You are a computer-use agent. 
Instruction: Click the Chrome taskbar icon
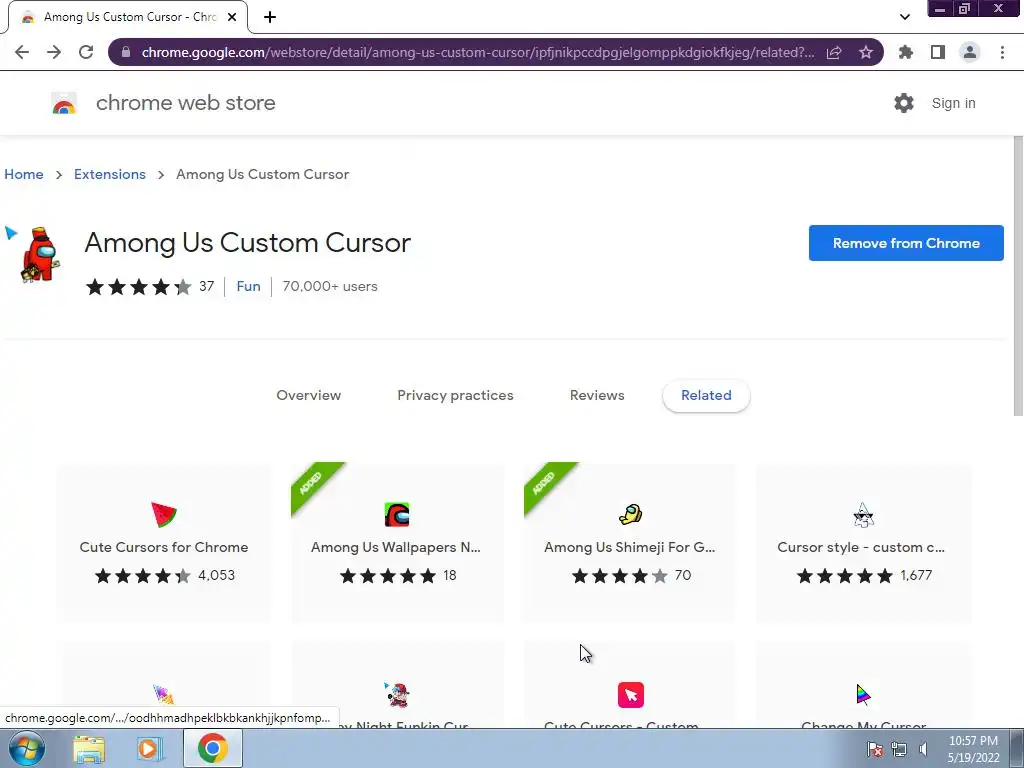tap(212, 748)
